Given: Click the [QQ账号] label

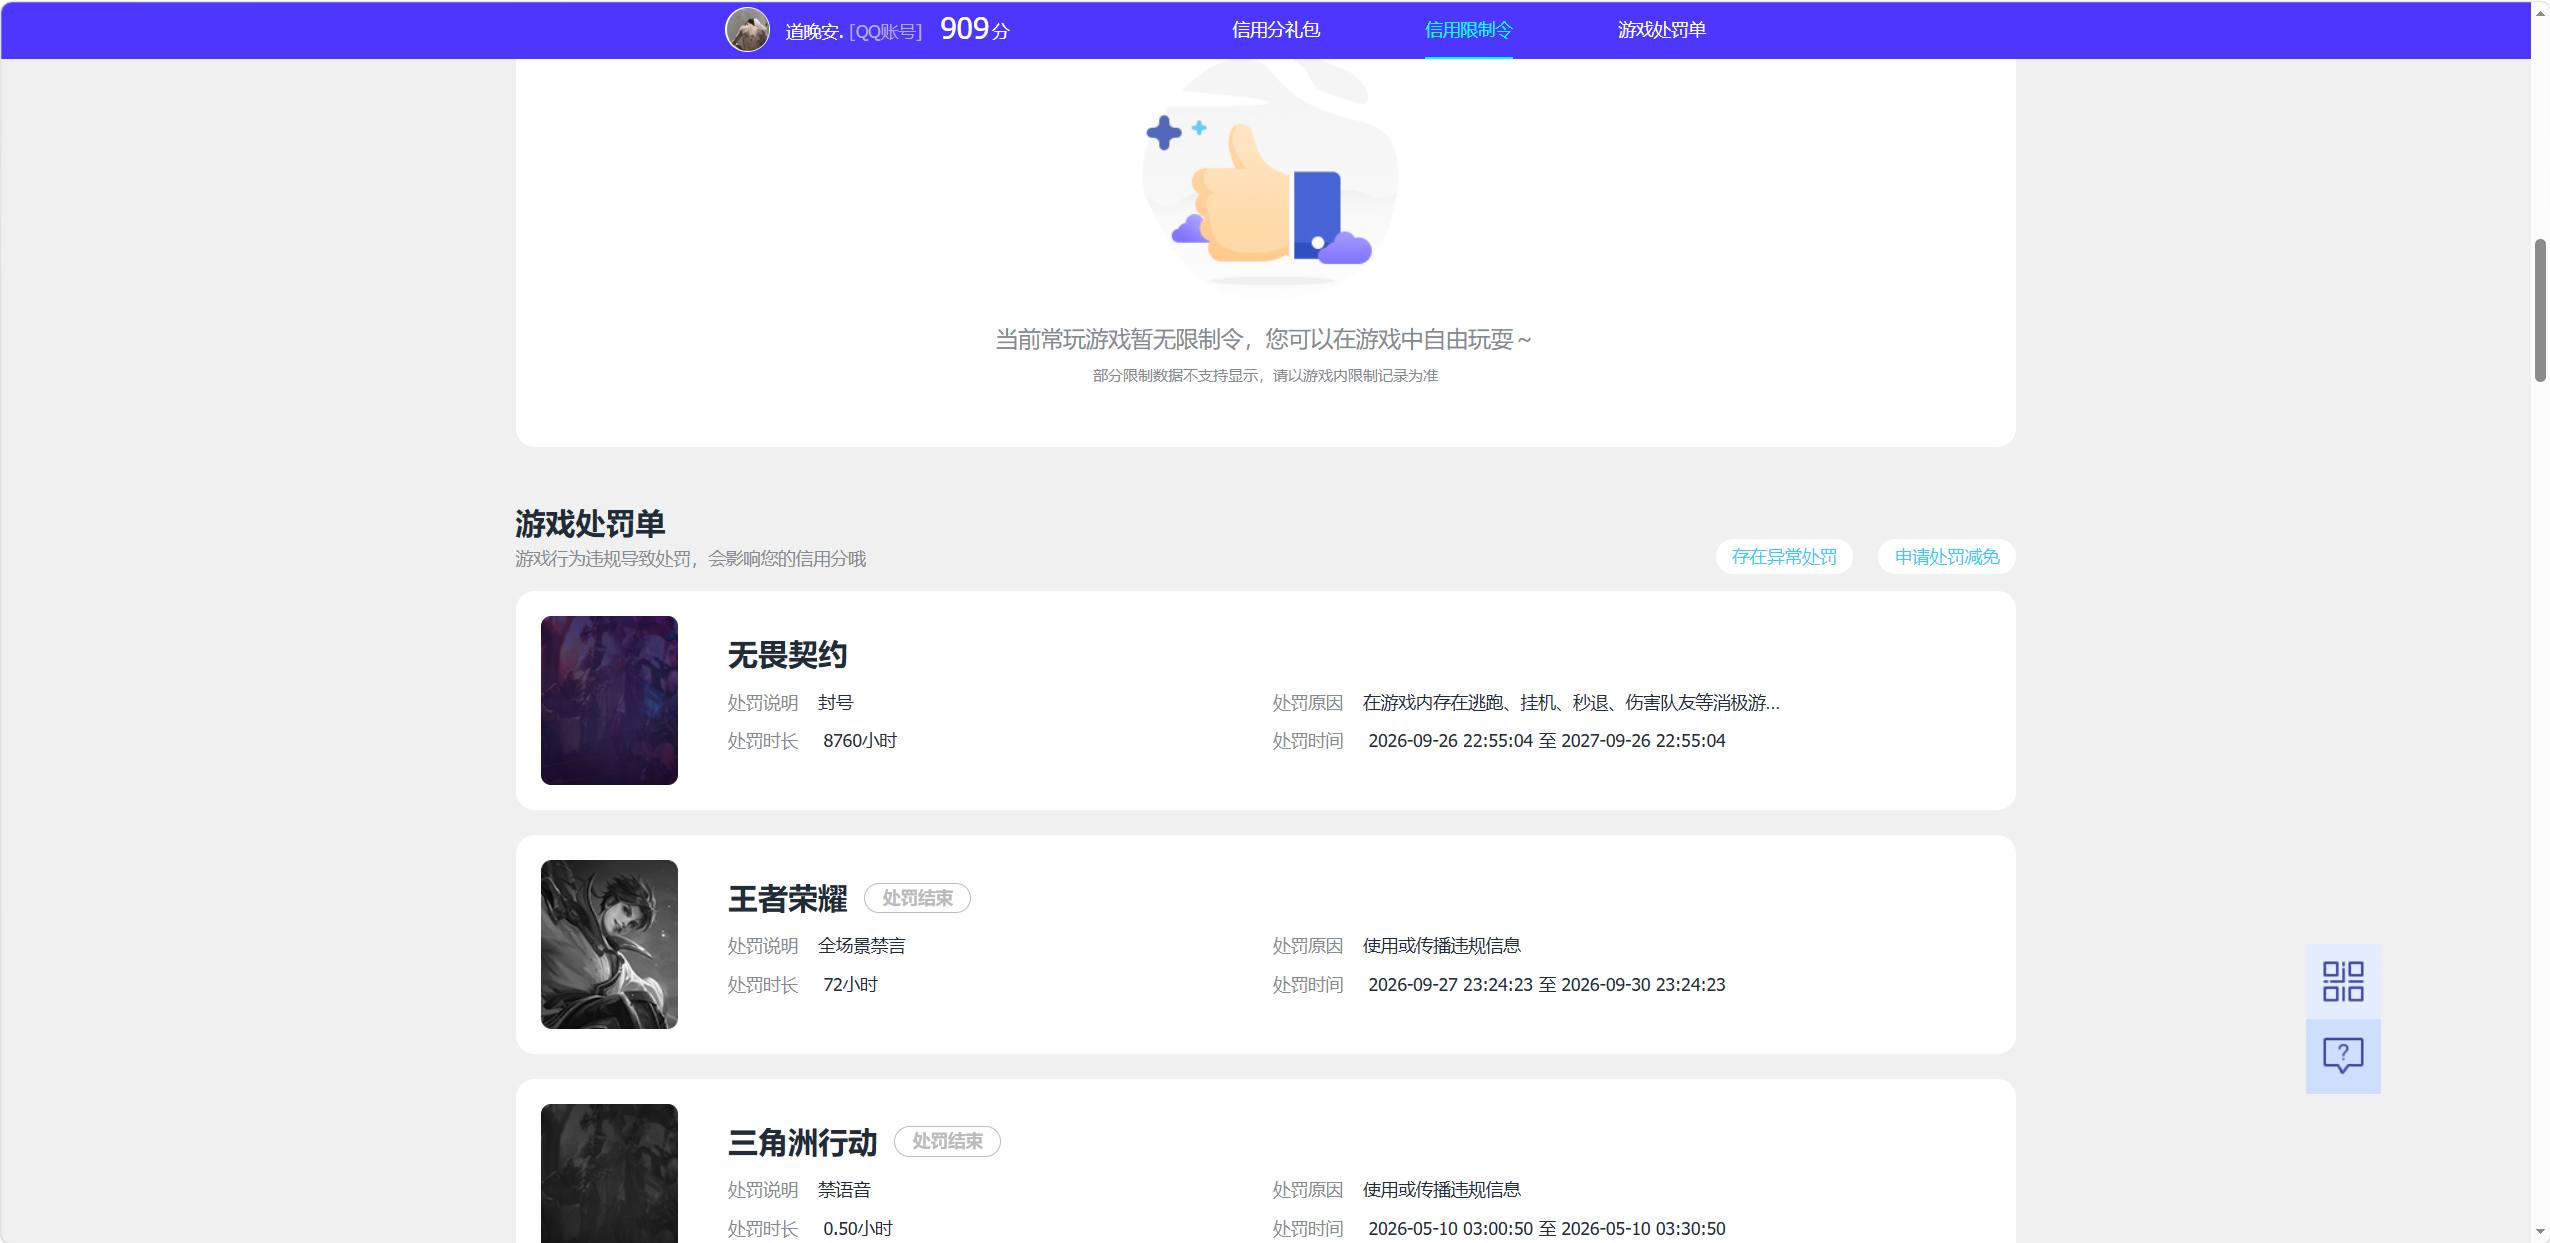Looking at the screenshot, I should pyautogui.click(x=885, y=32).
